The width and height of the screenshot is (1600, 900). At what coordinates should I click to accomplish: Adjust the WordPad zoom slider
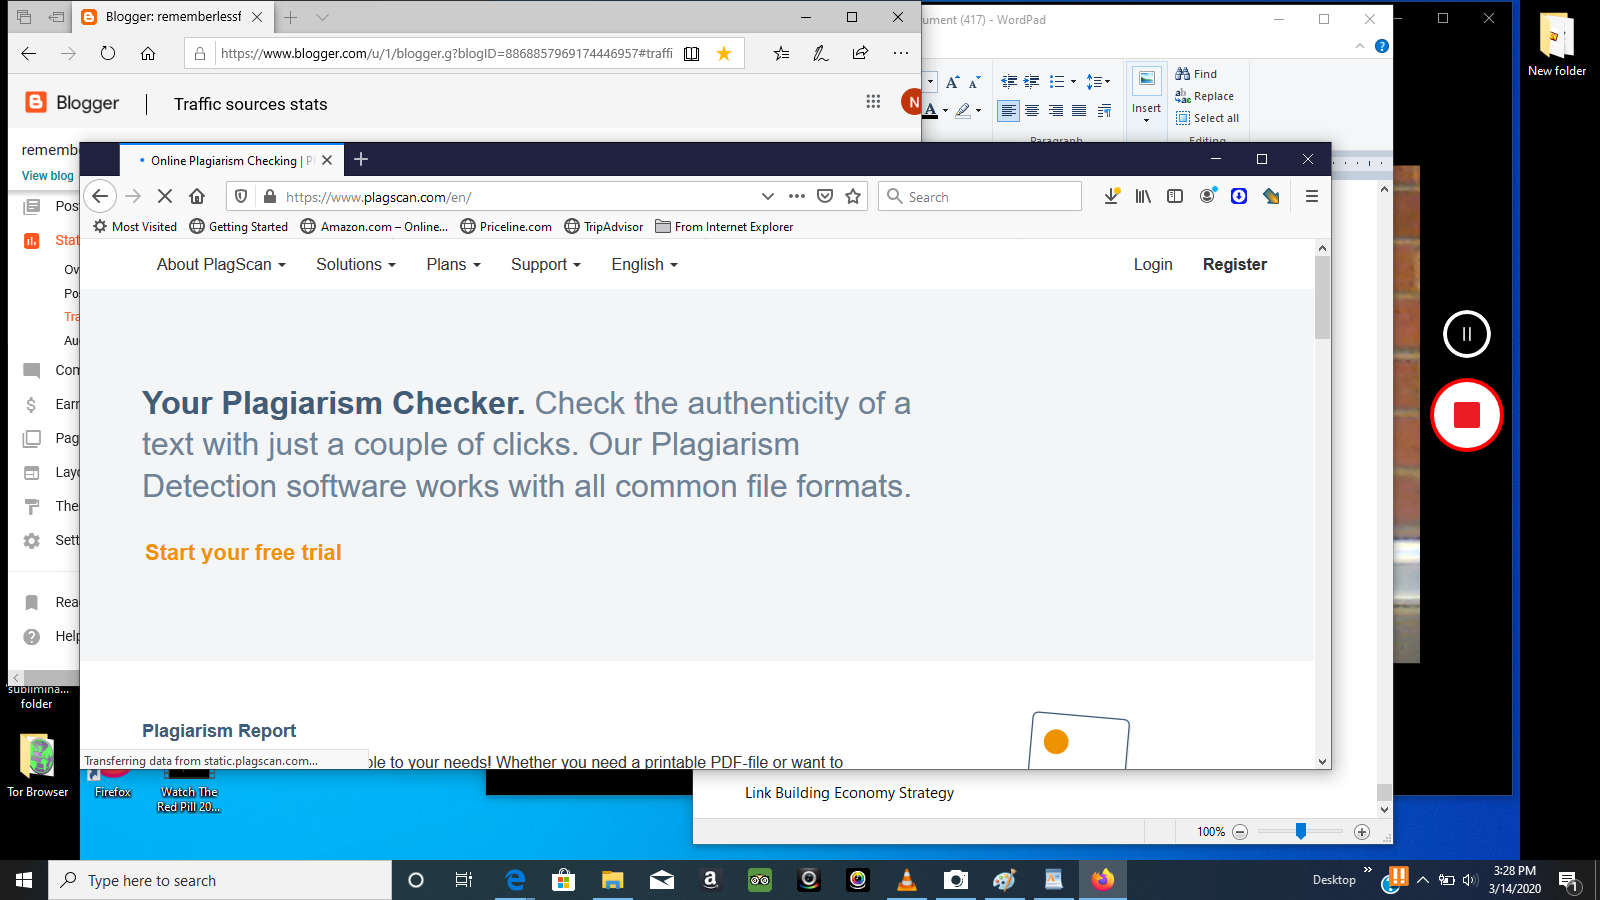click(1301, 831)
